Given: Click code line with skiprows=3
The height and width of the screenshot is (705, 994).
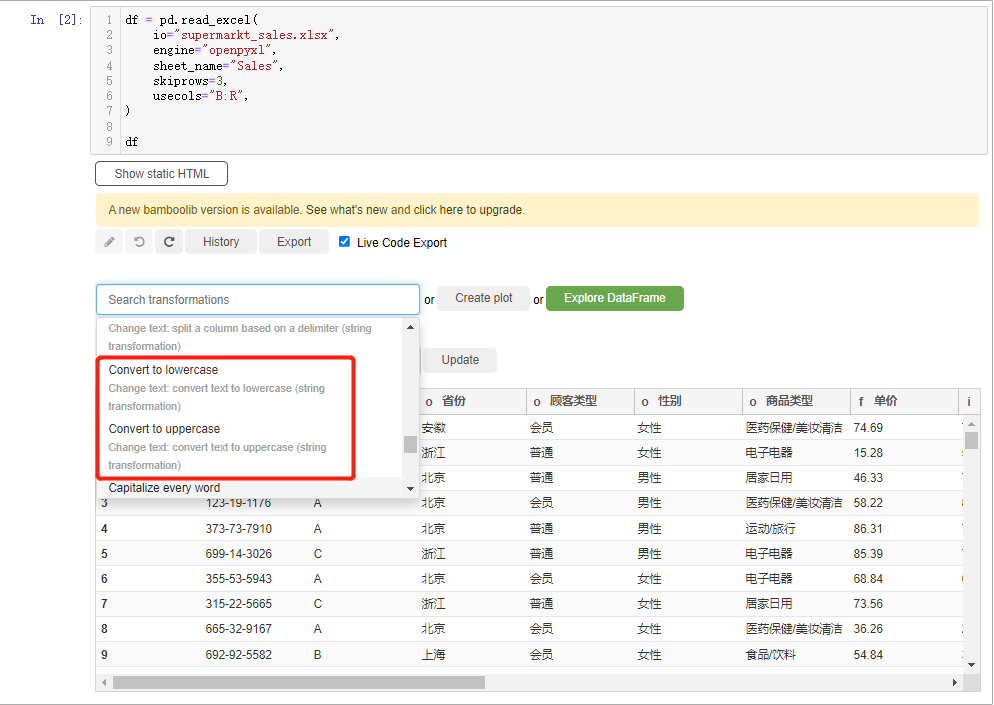Looking at the screenshot, I should [190, 81].
